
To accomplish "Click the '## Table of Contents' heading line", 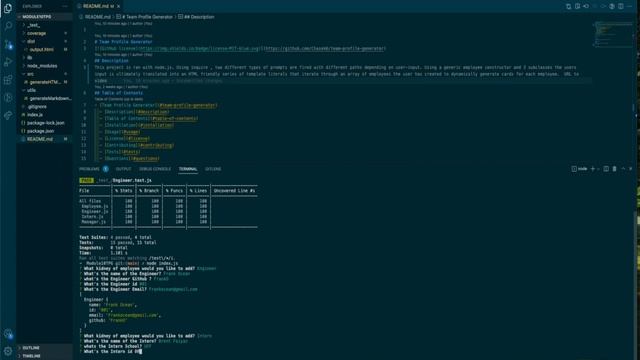I will 119,93.
